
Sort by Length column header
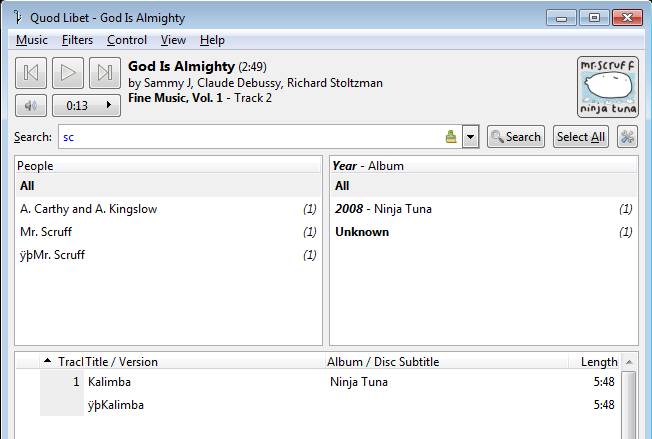click(x=595, y=361)
